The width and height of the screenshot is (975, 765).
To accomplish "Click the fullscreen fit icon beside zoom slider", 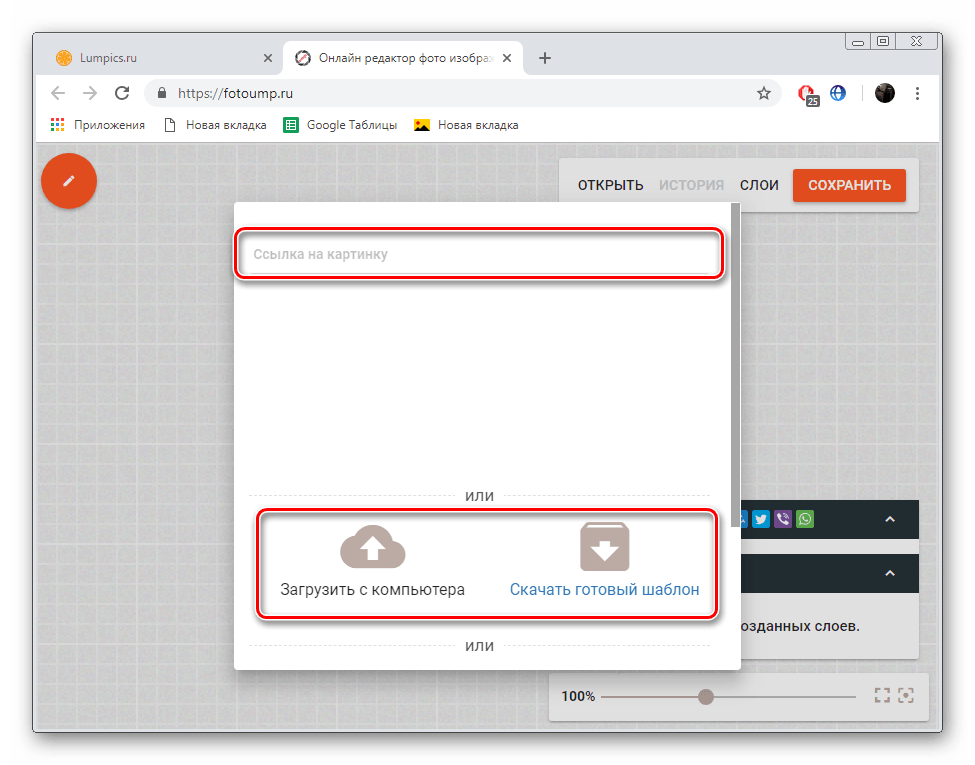I will pos(882,696).
